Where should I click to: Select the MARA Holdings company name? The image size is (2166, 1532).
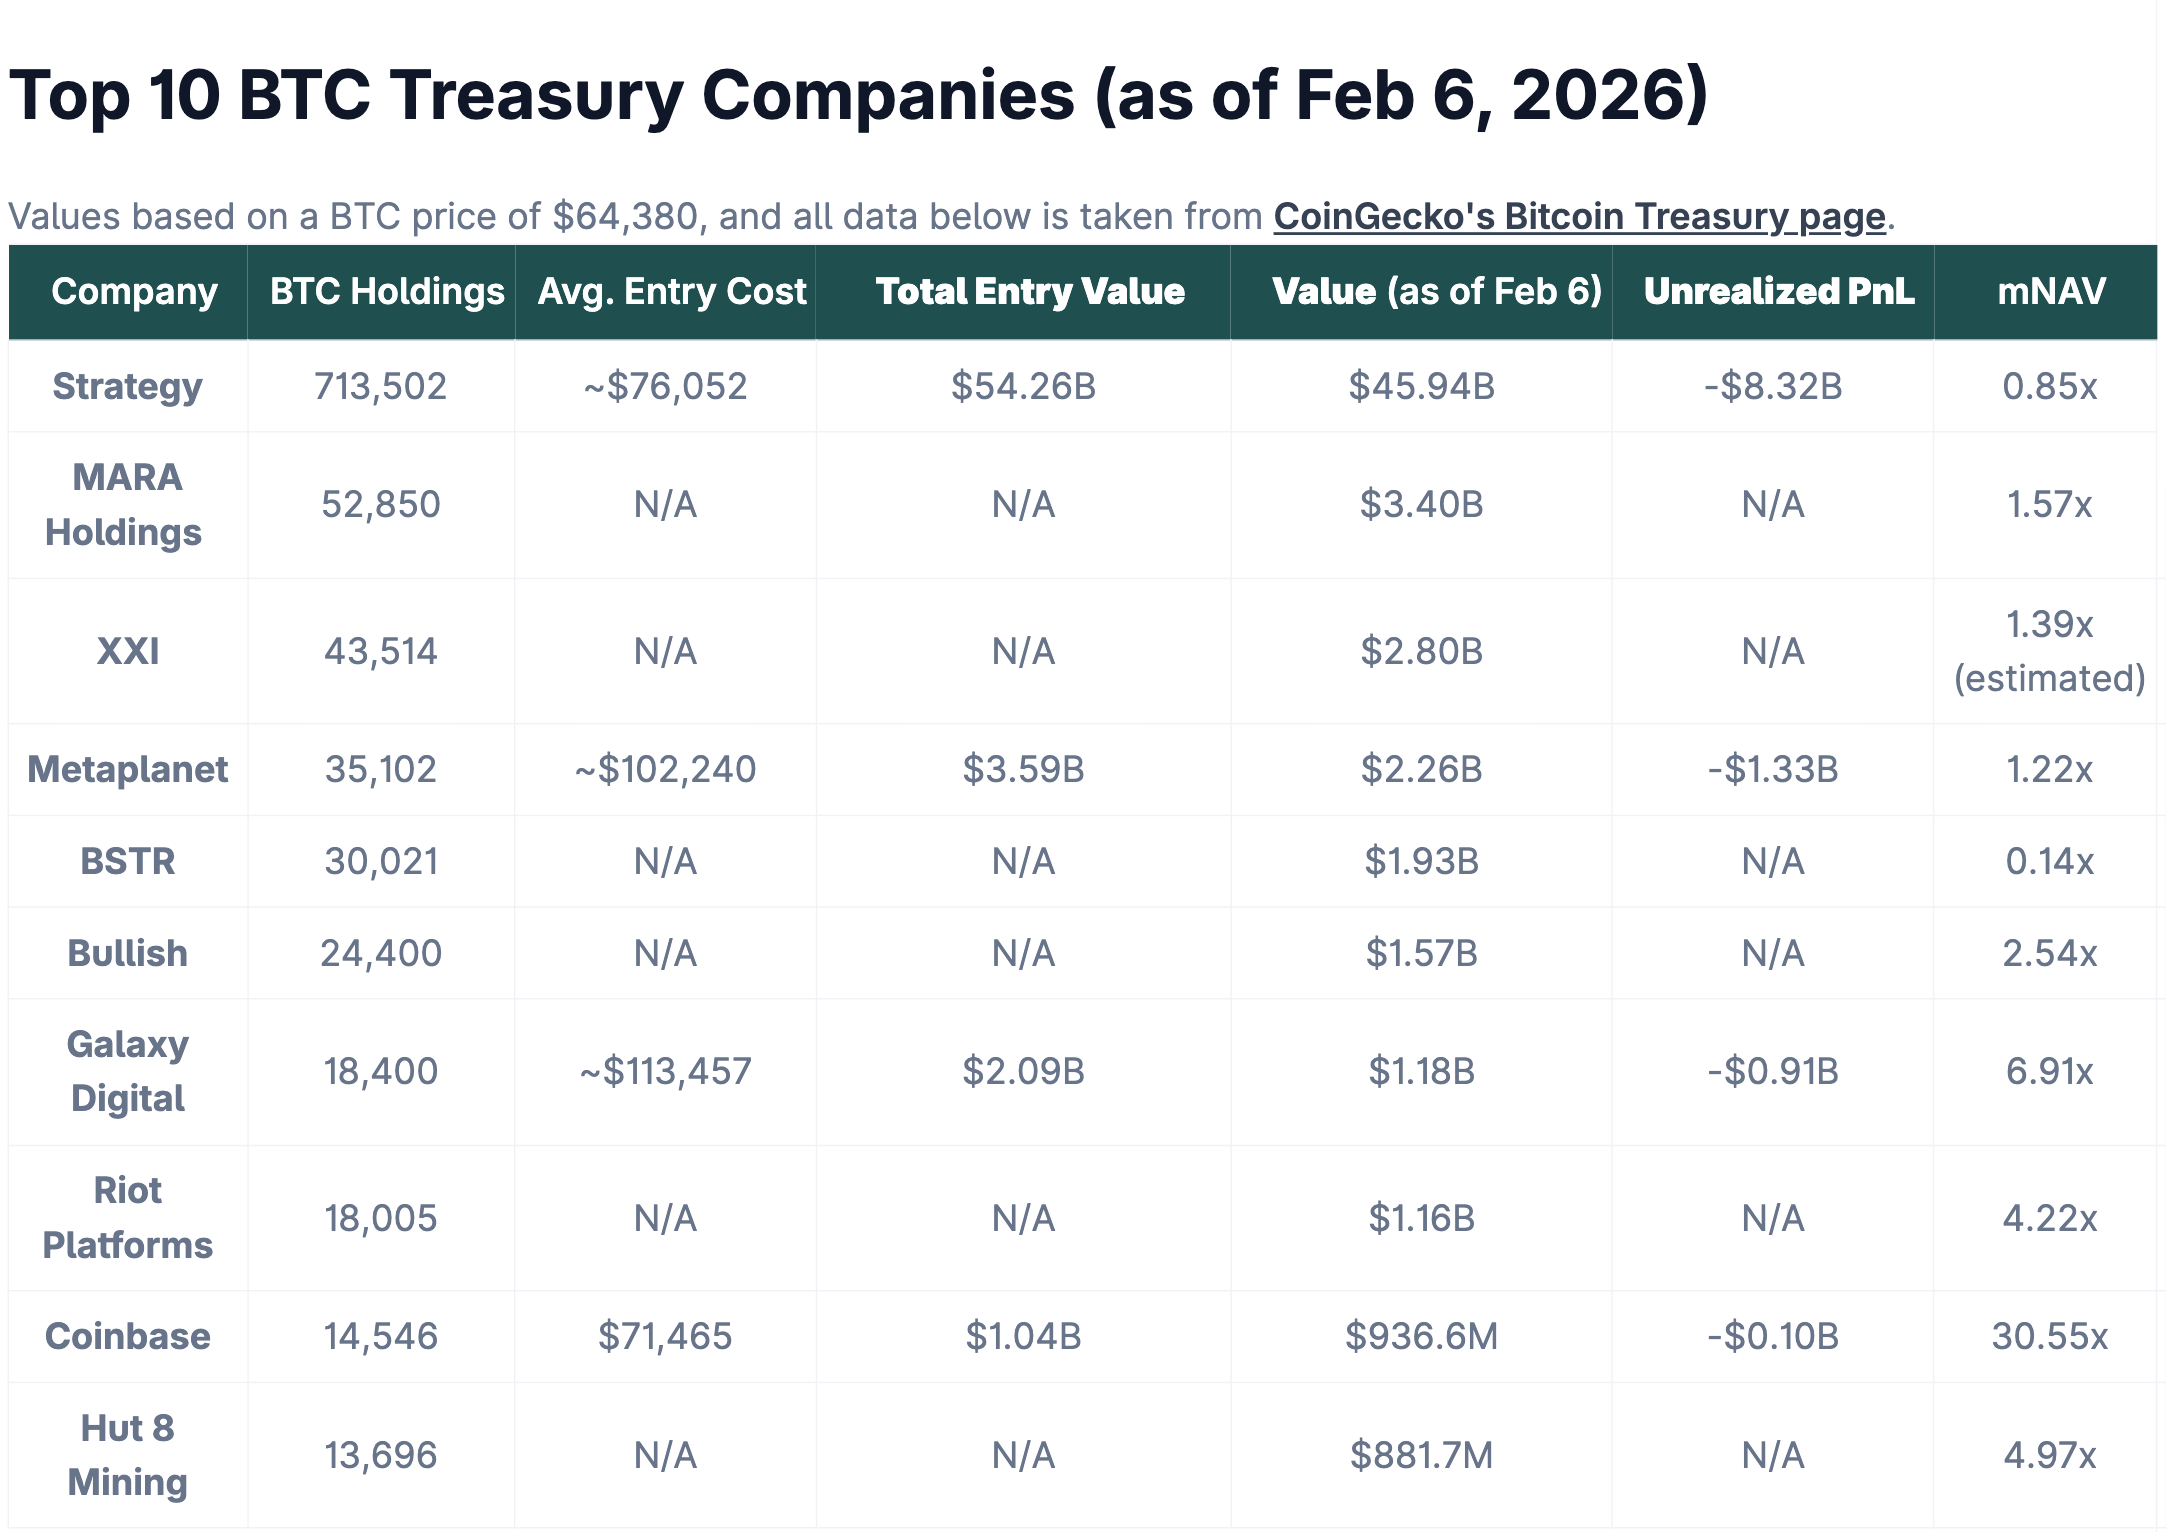tap(125, 505)
